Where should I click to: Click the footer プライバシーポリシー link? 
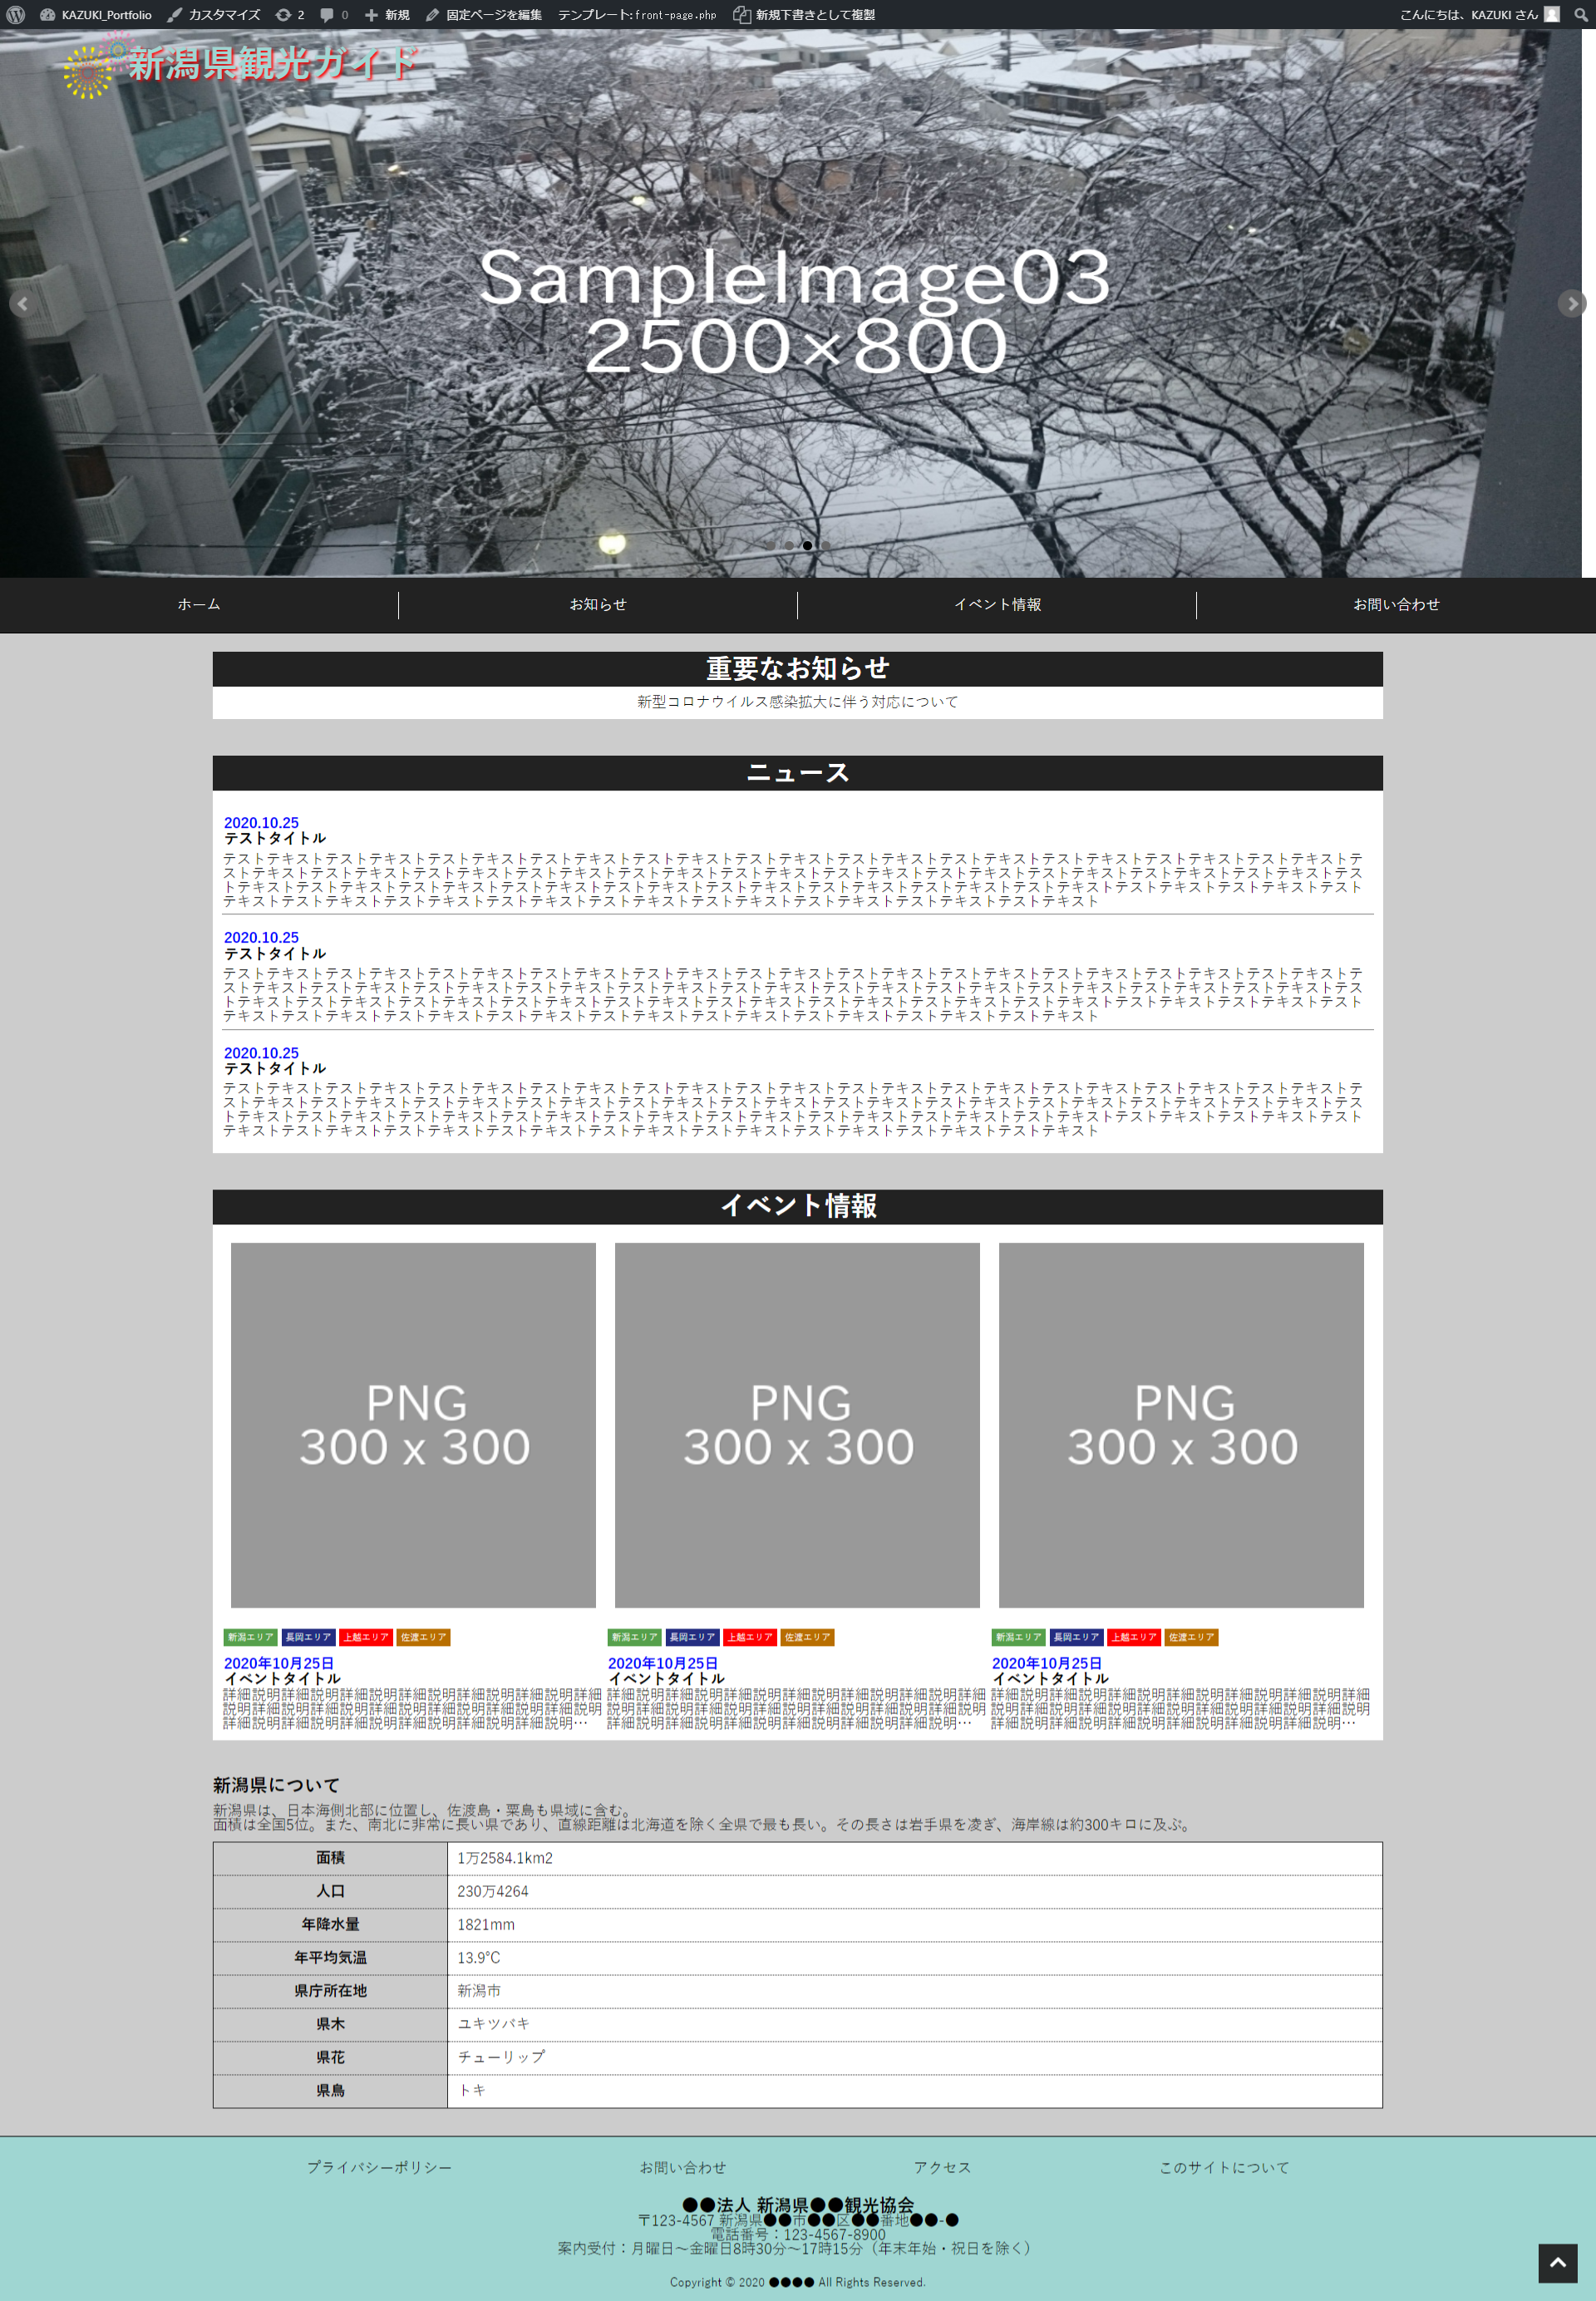[379, 2167]
